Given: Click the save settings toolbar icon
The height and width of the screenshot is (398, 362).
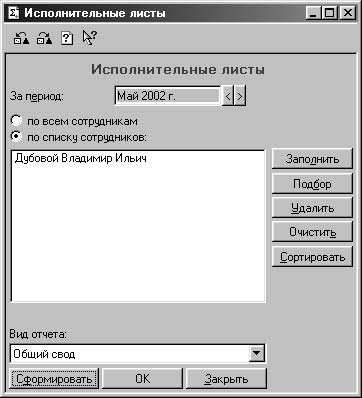Looking at the screenshot, I should click(x=44, y=39).
